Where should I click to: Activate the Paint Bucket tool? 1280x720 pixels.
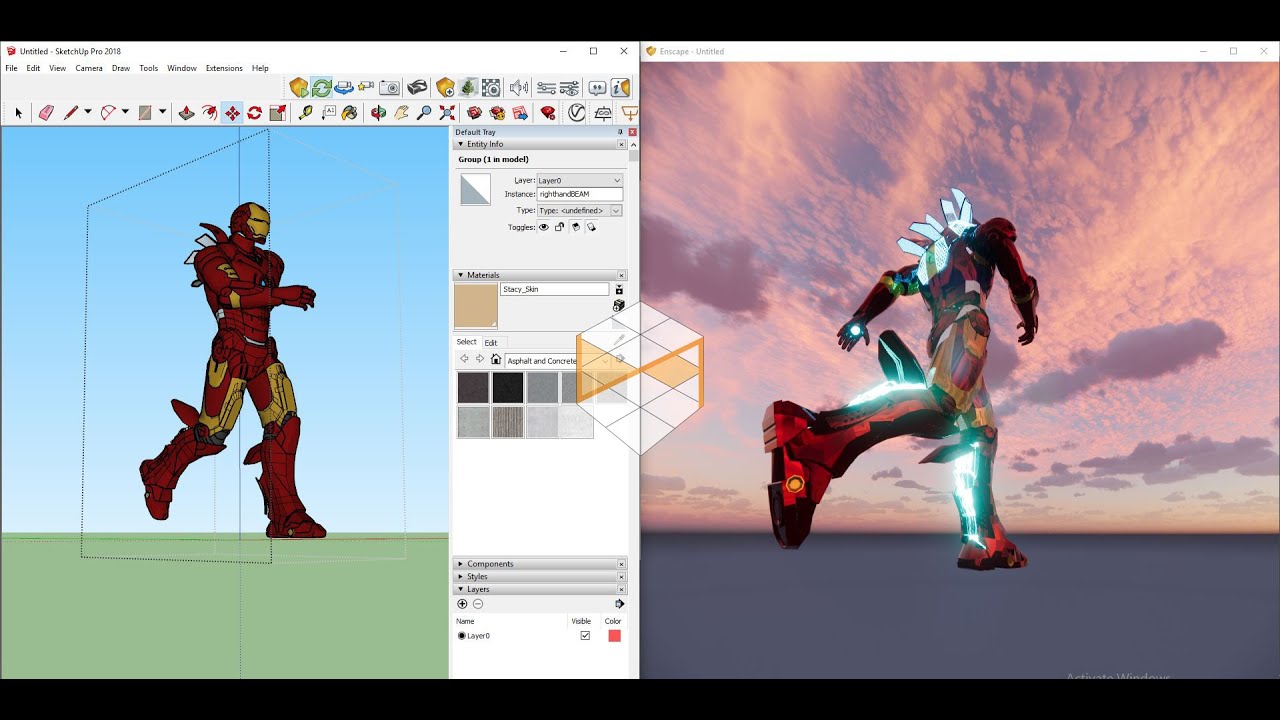[x=349, y=113]
